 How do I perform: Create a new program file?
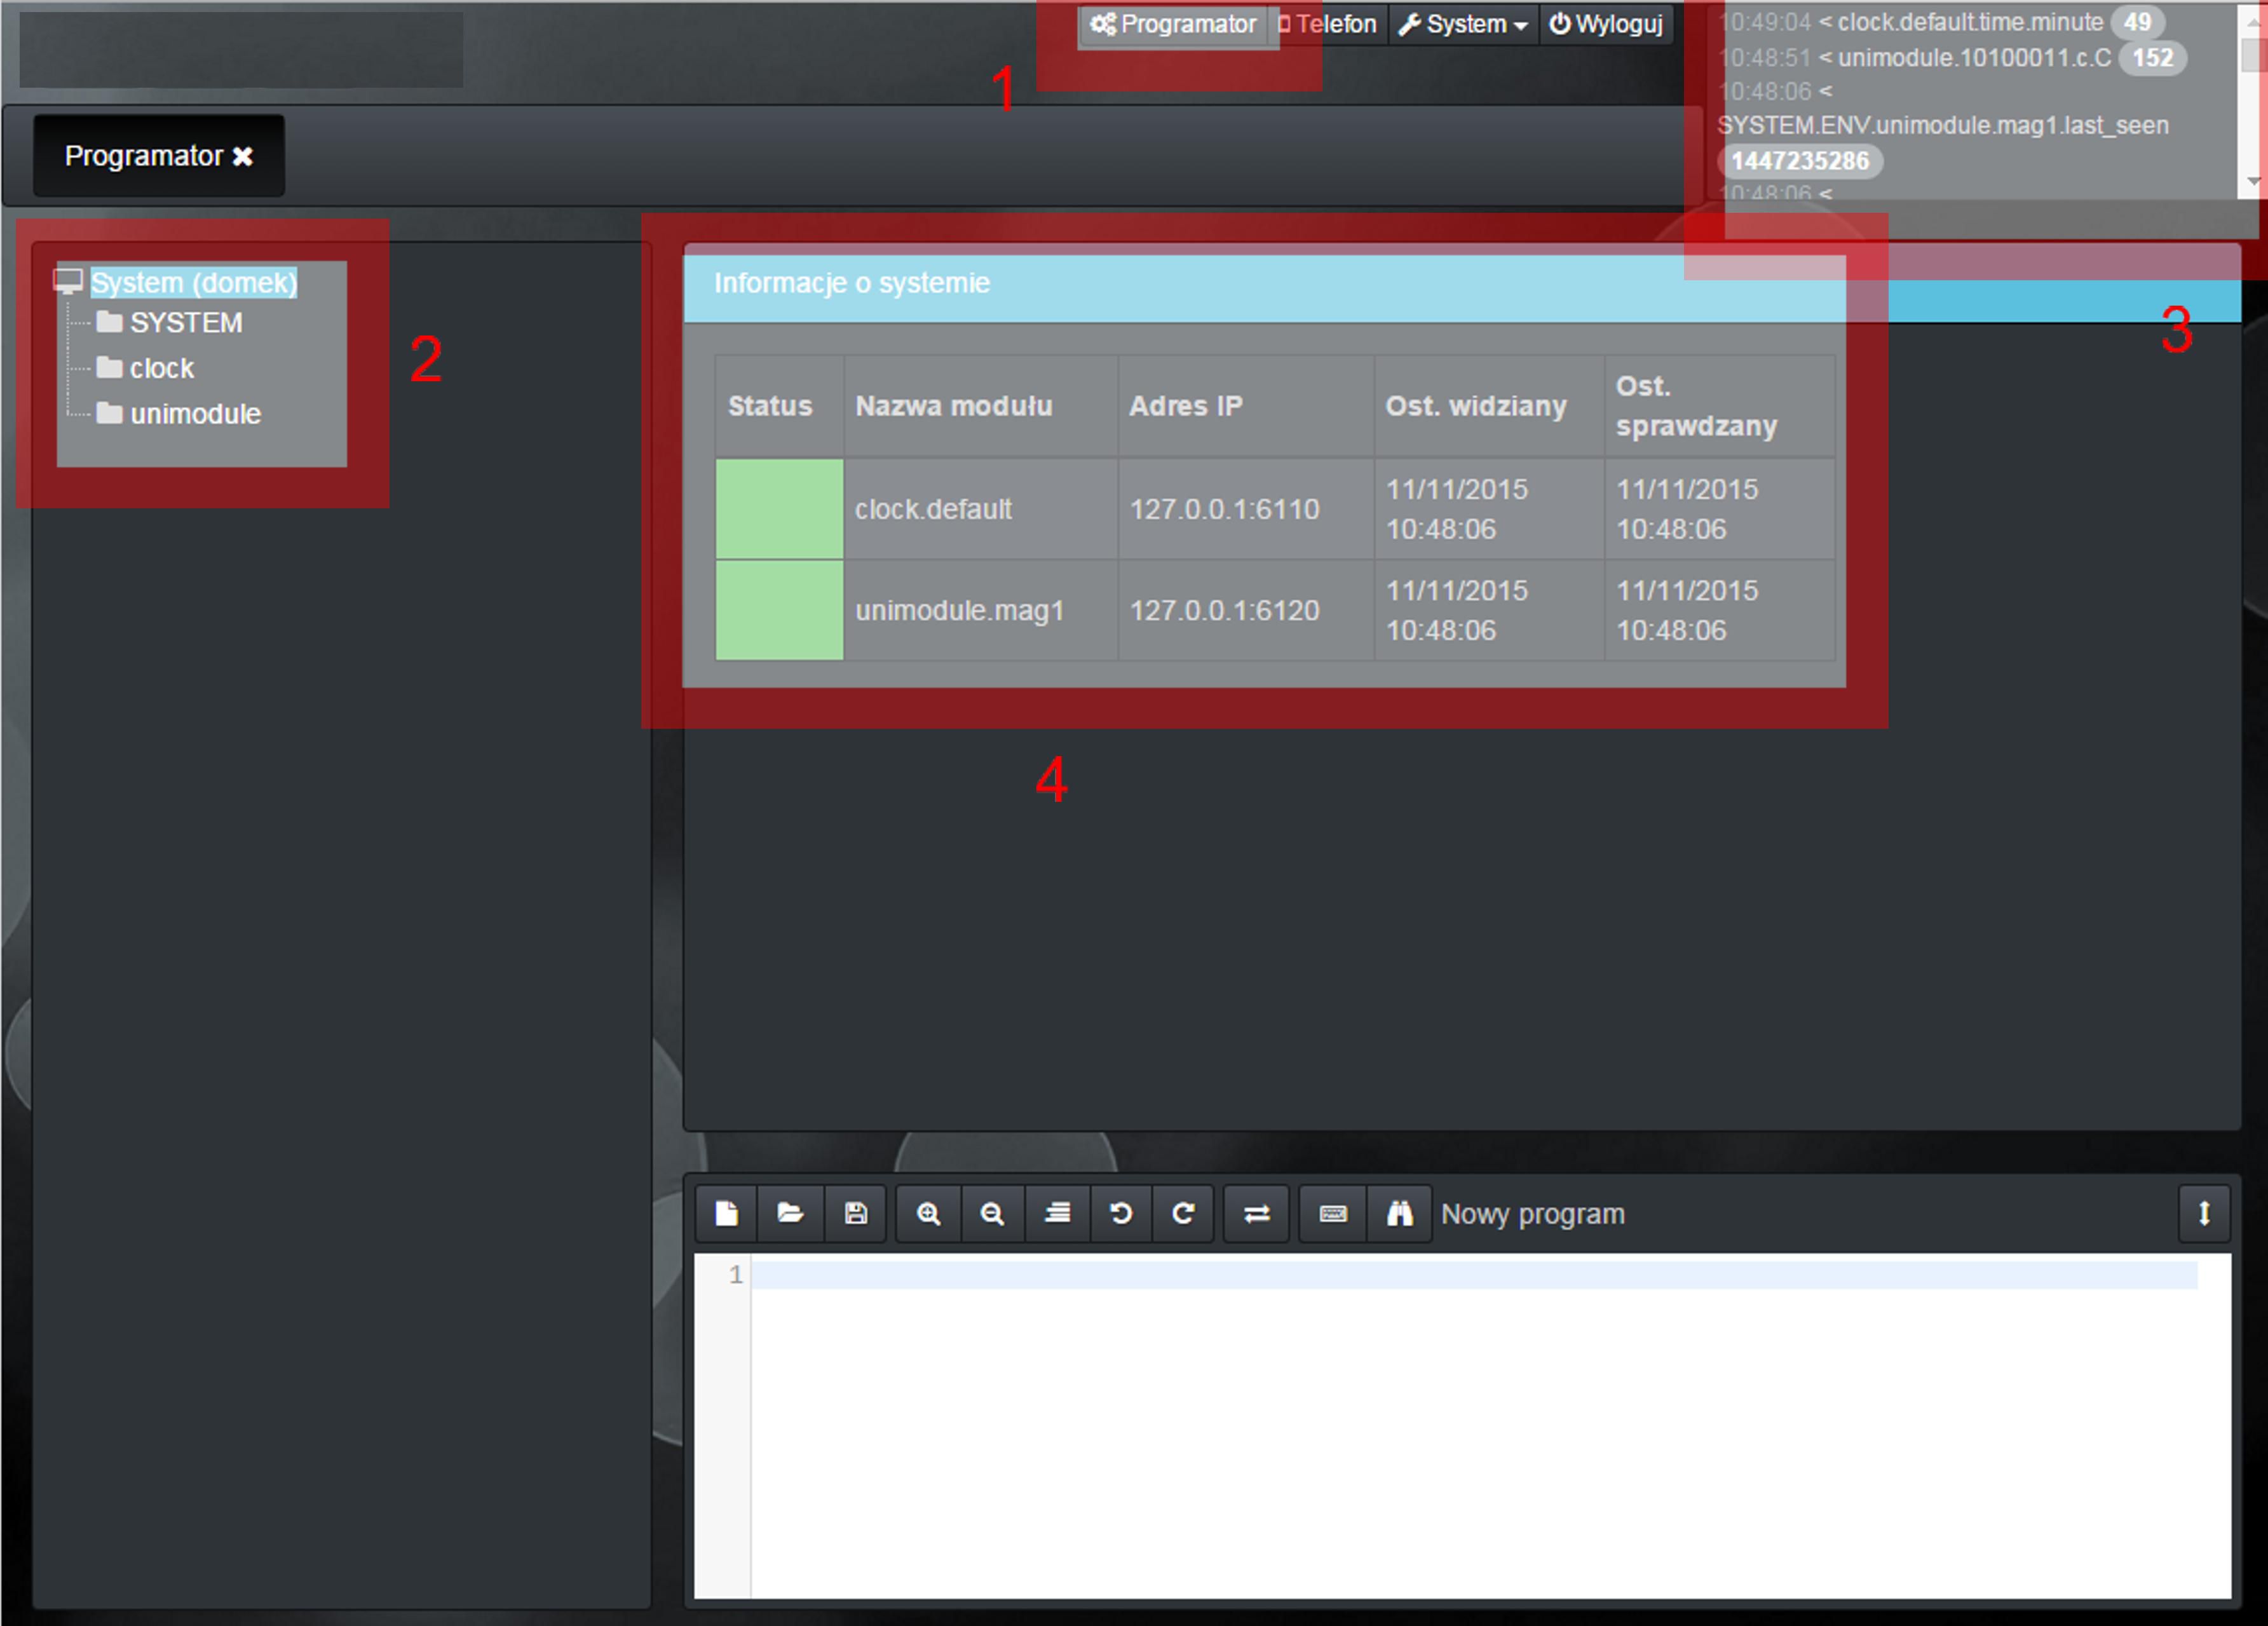coord(727,1214)
